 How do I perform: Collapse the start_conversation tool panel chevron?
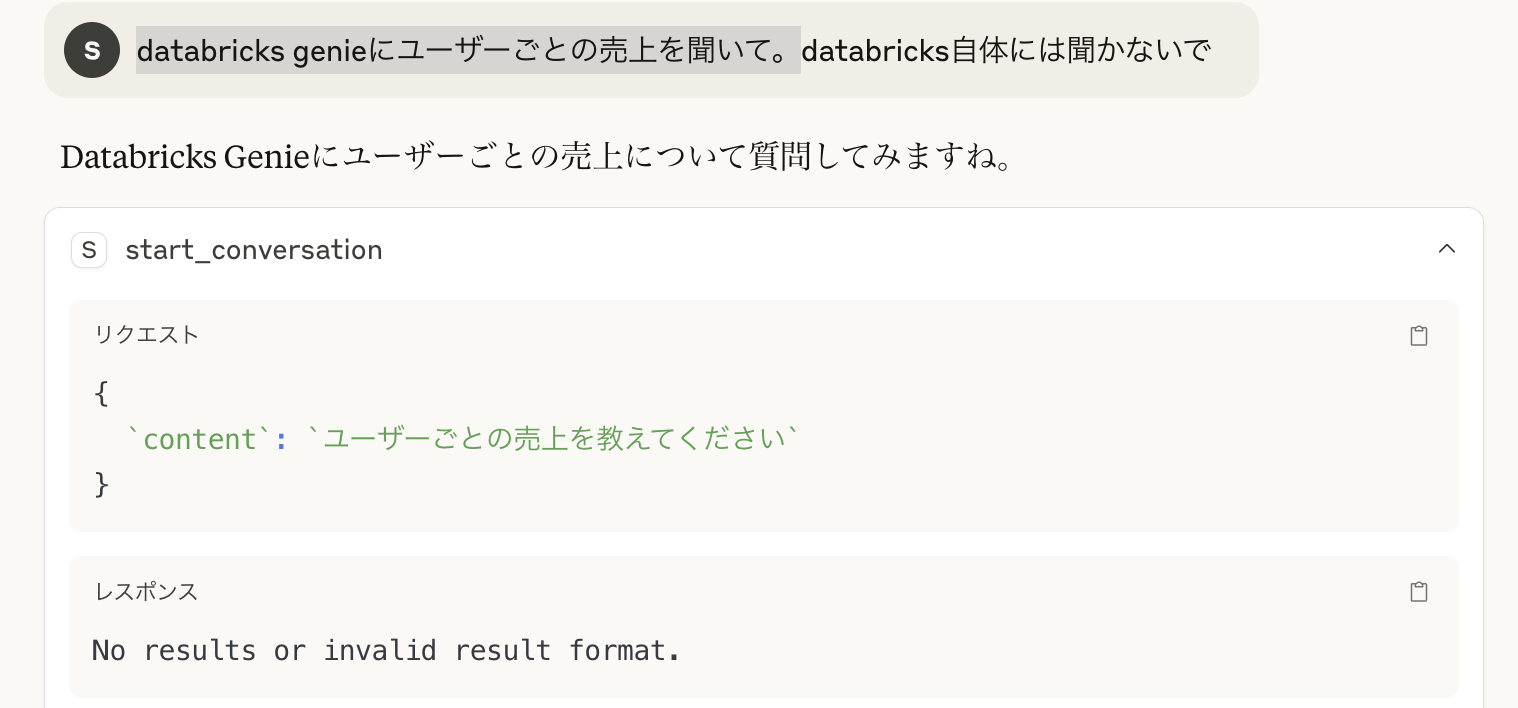pyautogui.click(x=1446, y=249)
